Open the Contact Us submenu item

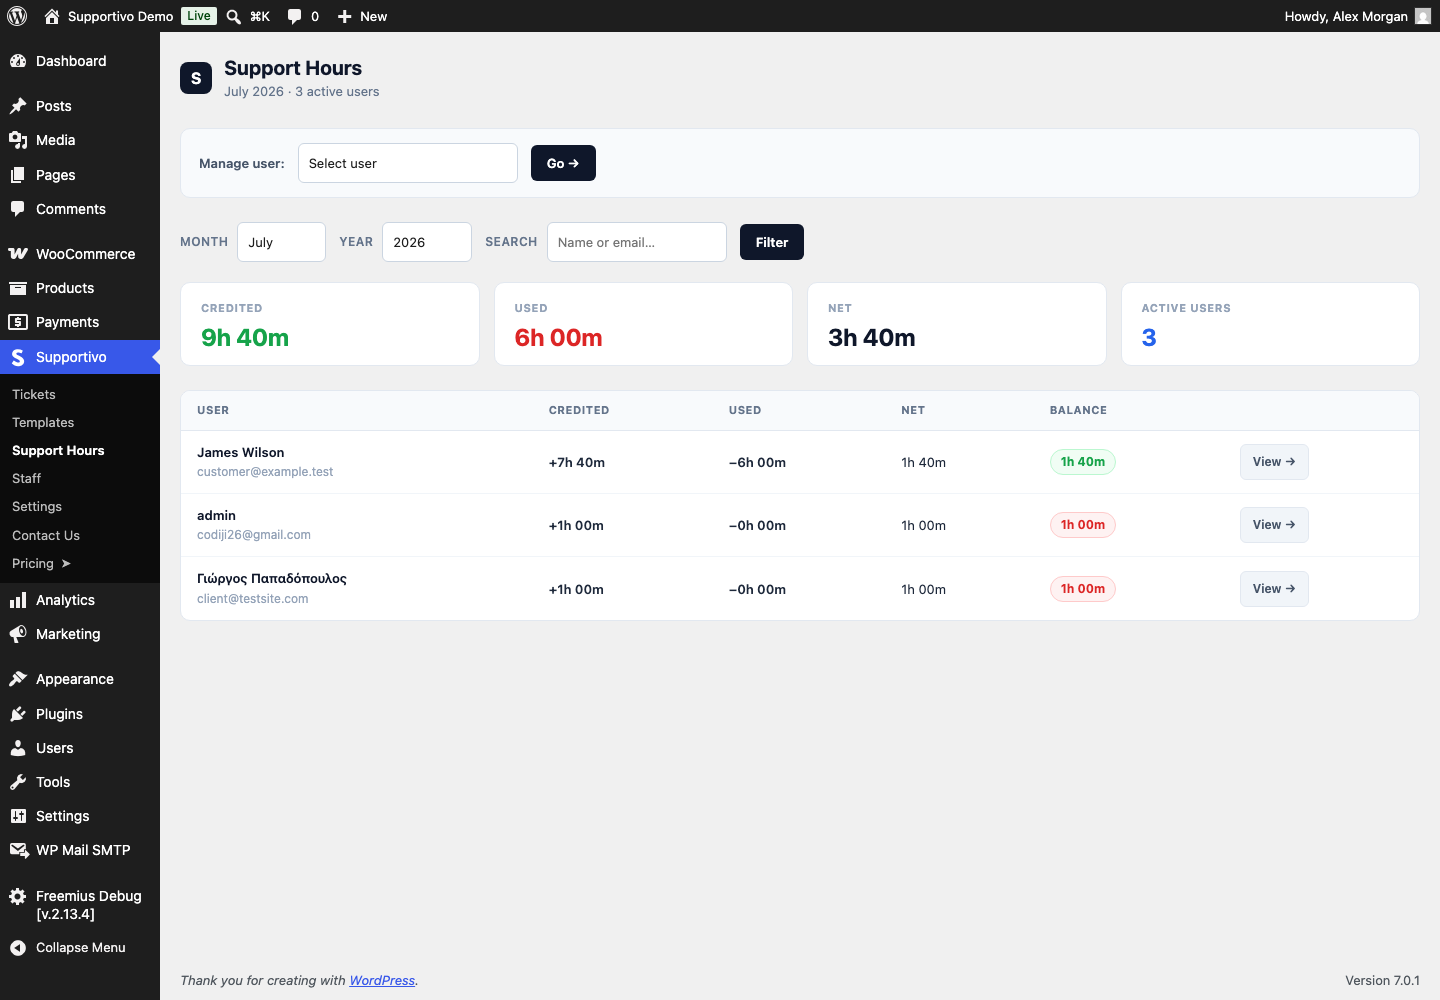(x=46, y=536)
